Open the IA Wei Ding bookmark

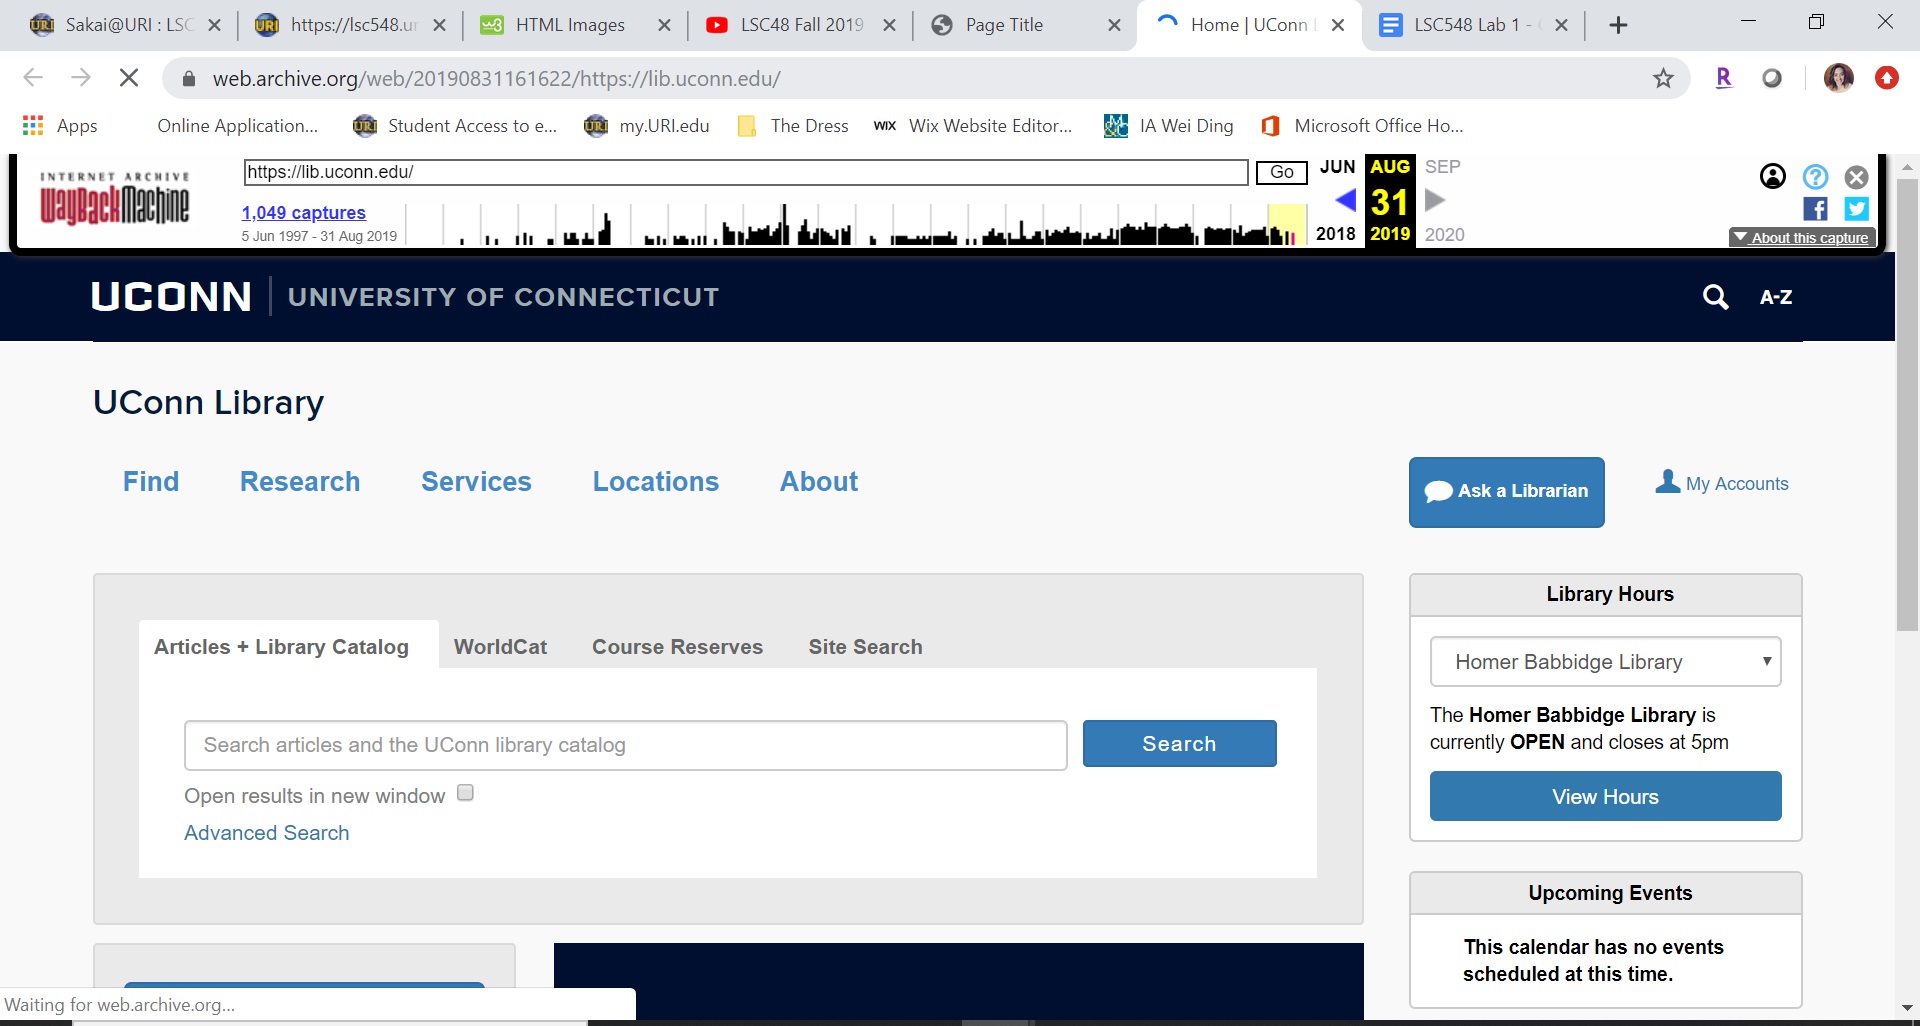click(1169, 126)
